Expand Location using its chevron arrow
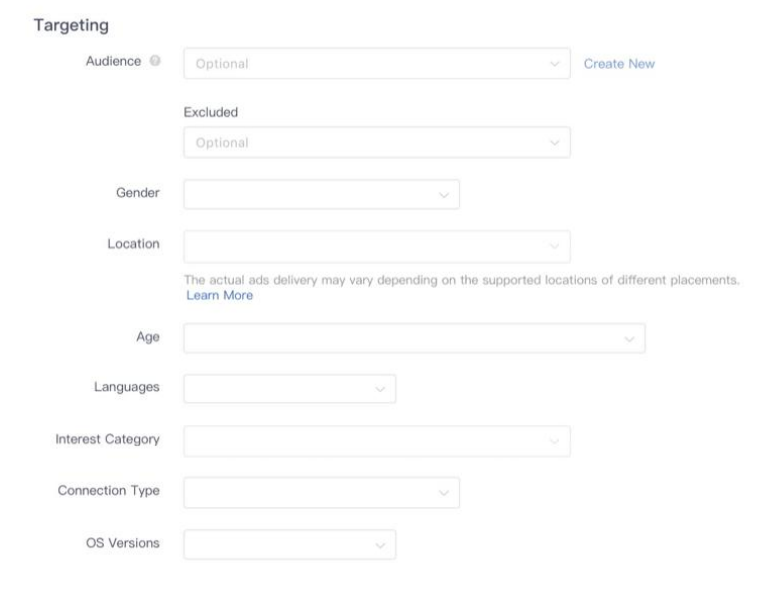The height and width of the screenshot is (596, 780). (x=555, y=246)
